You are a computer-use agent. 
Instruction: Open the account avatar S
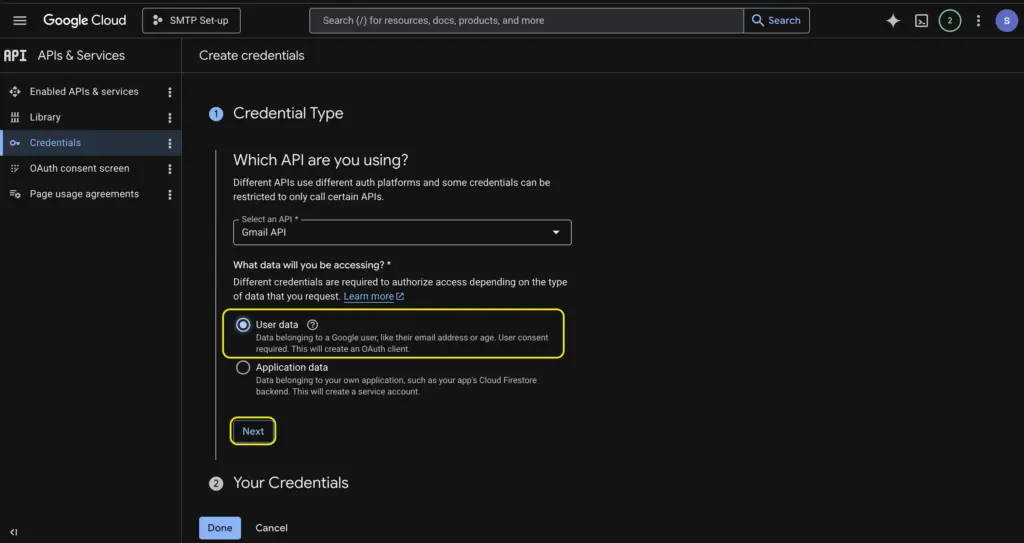pos(1006,21)
